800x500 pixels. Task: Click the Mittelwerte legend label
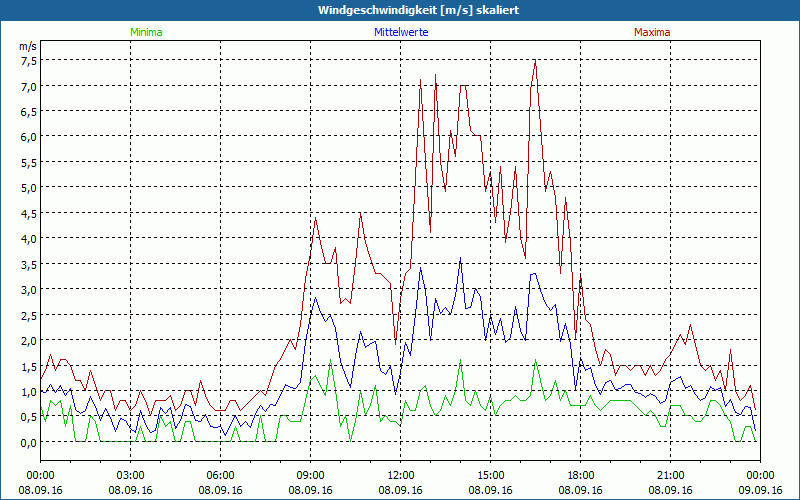tap(401, 32)
